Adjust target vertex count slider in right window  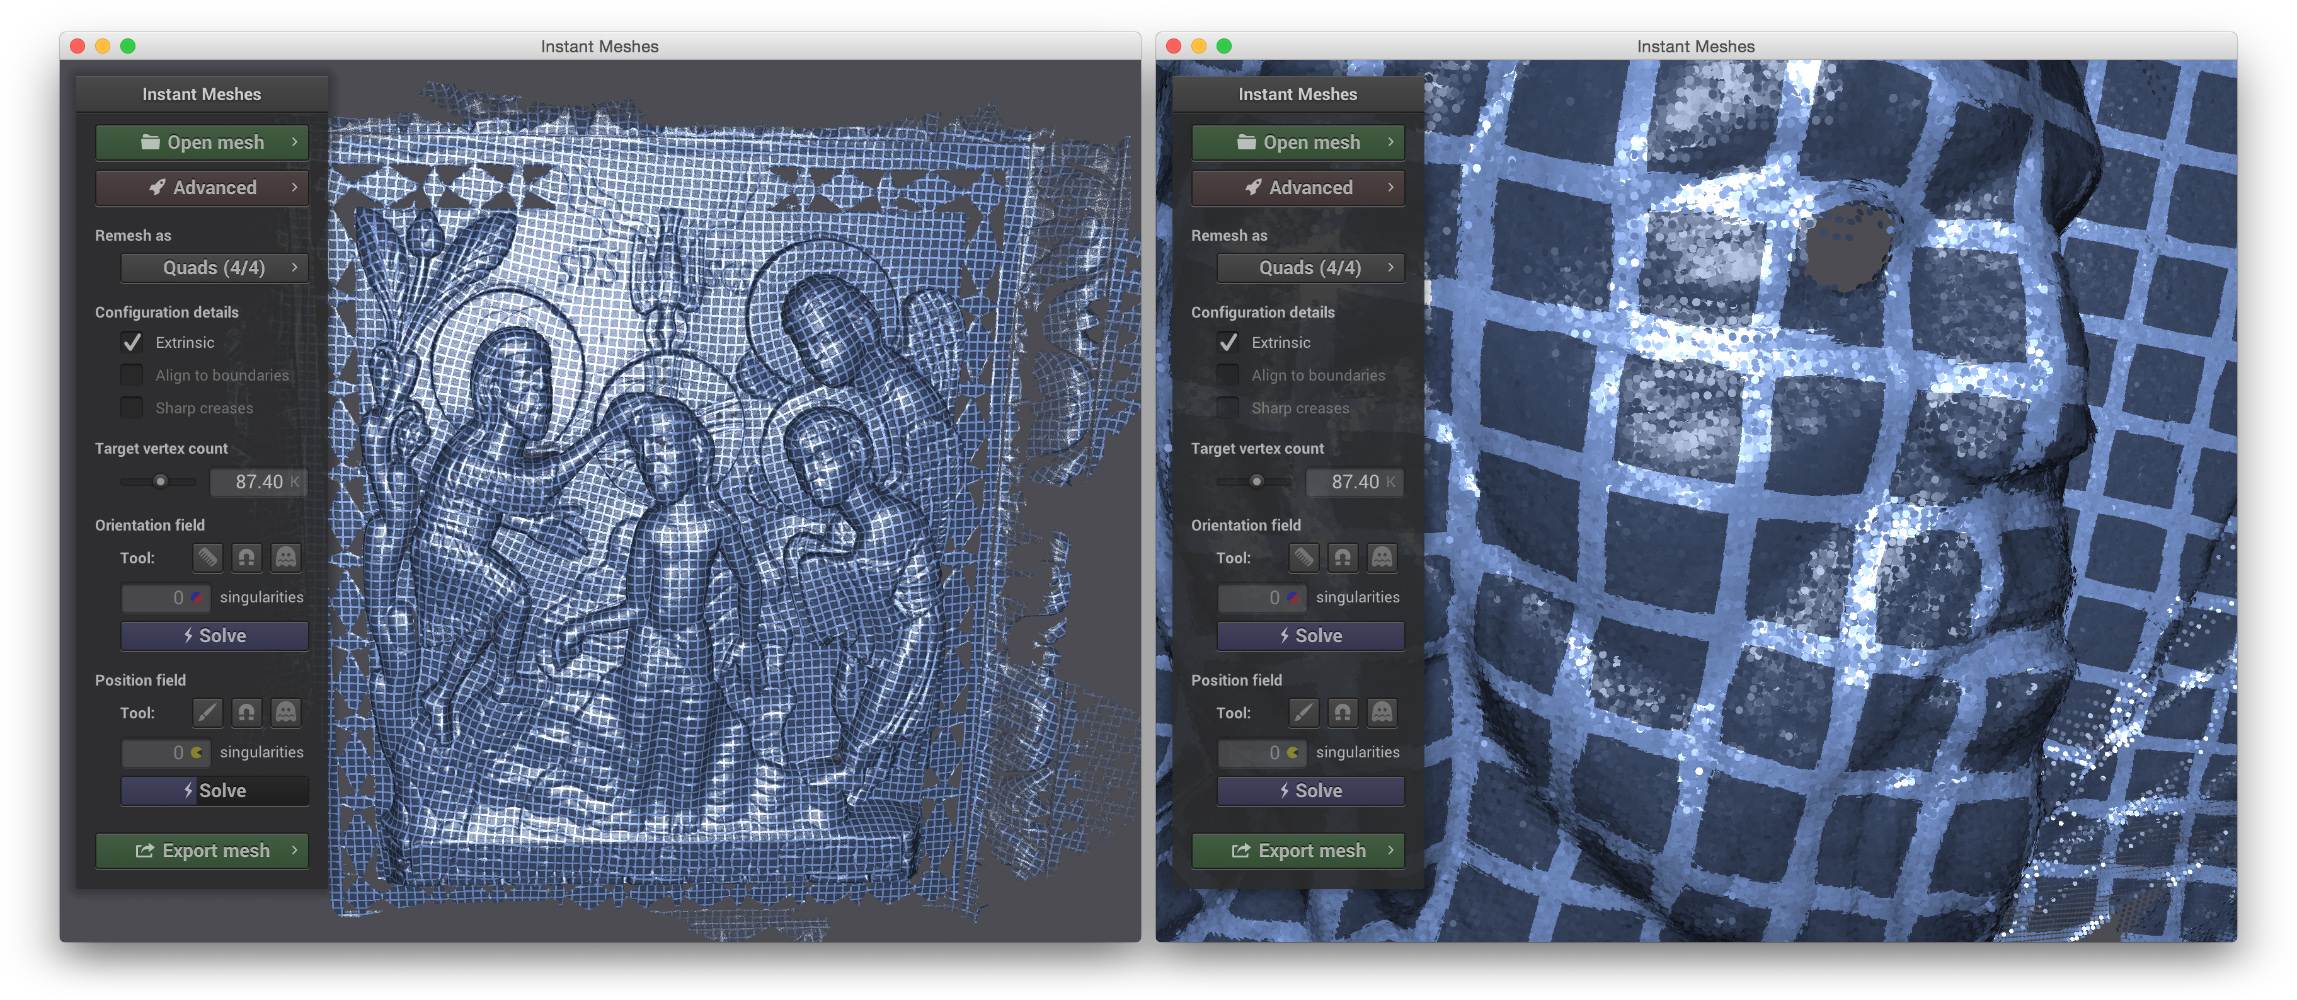1256,482
